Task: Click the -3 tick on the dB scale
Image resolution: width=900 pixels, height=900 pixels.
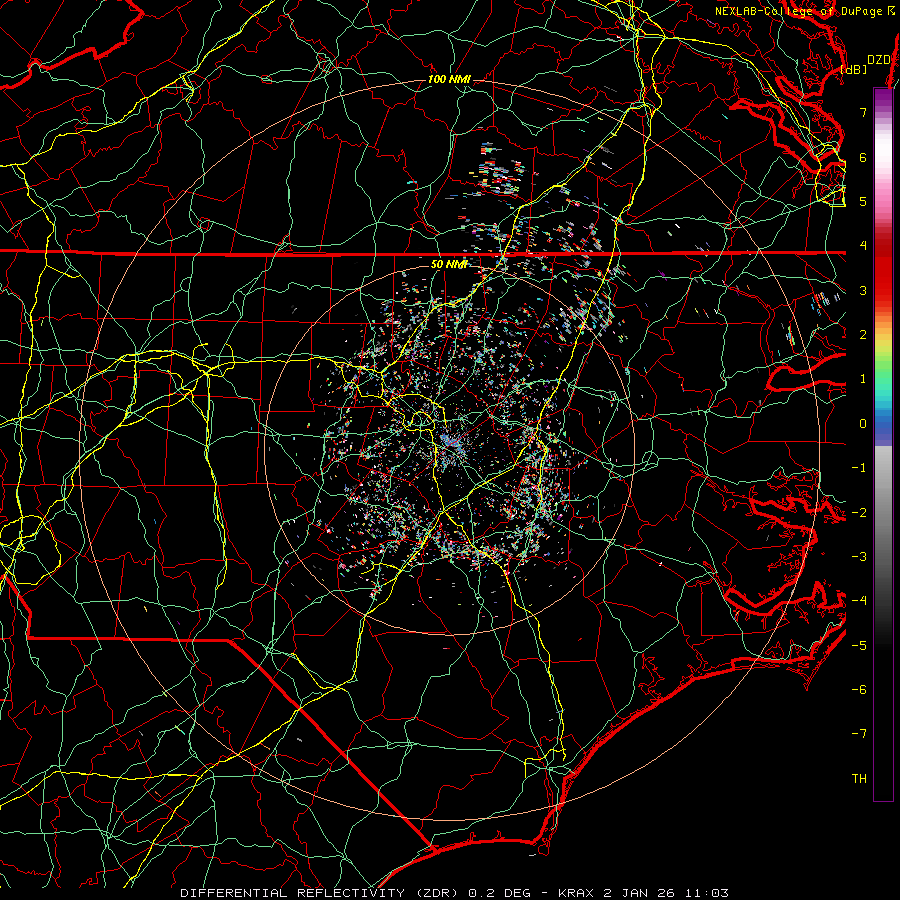Action: tap(859, 557)
